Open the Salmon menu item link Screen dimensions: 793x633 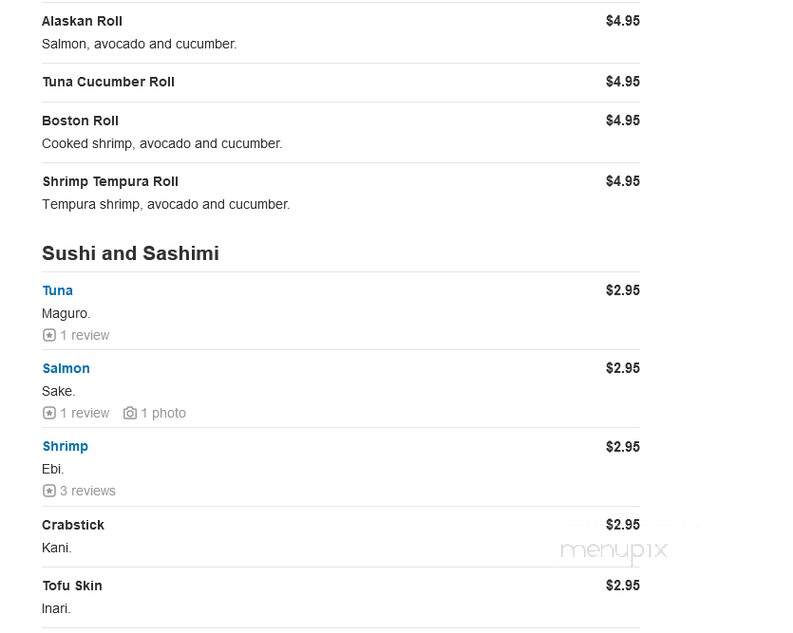pyautogui.click(x=66, y=369)
